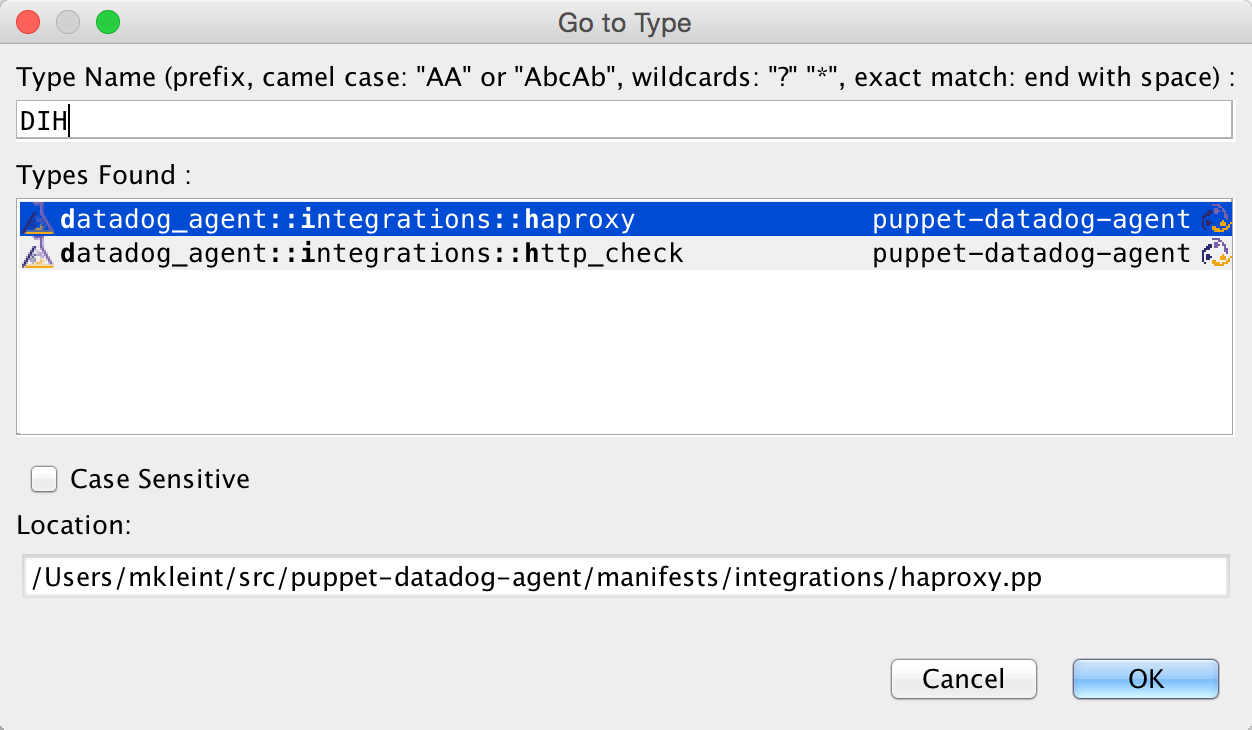The width and height of the screenshot is (1252, 730).
Task: Minimize the dialog using the yellow window button
Action: pos(68,21)
